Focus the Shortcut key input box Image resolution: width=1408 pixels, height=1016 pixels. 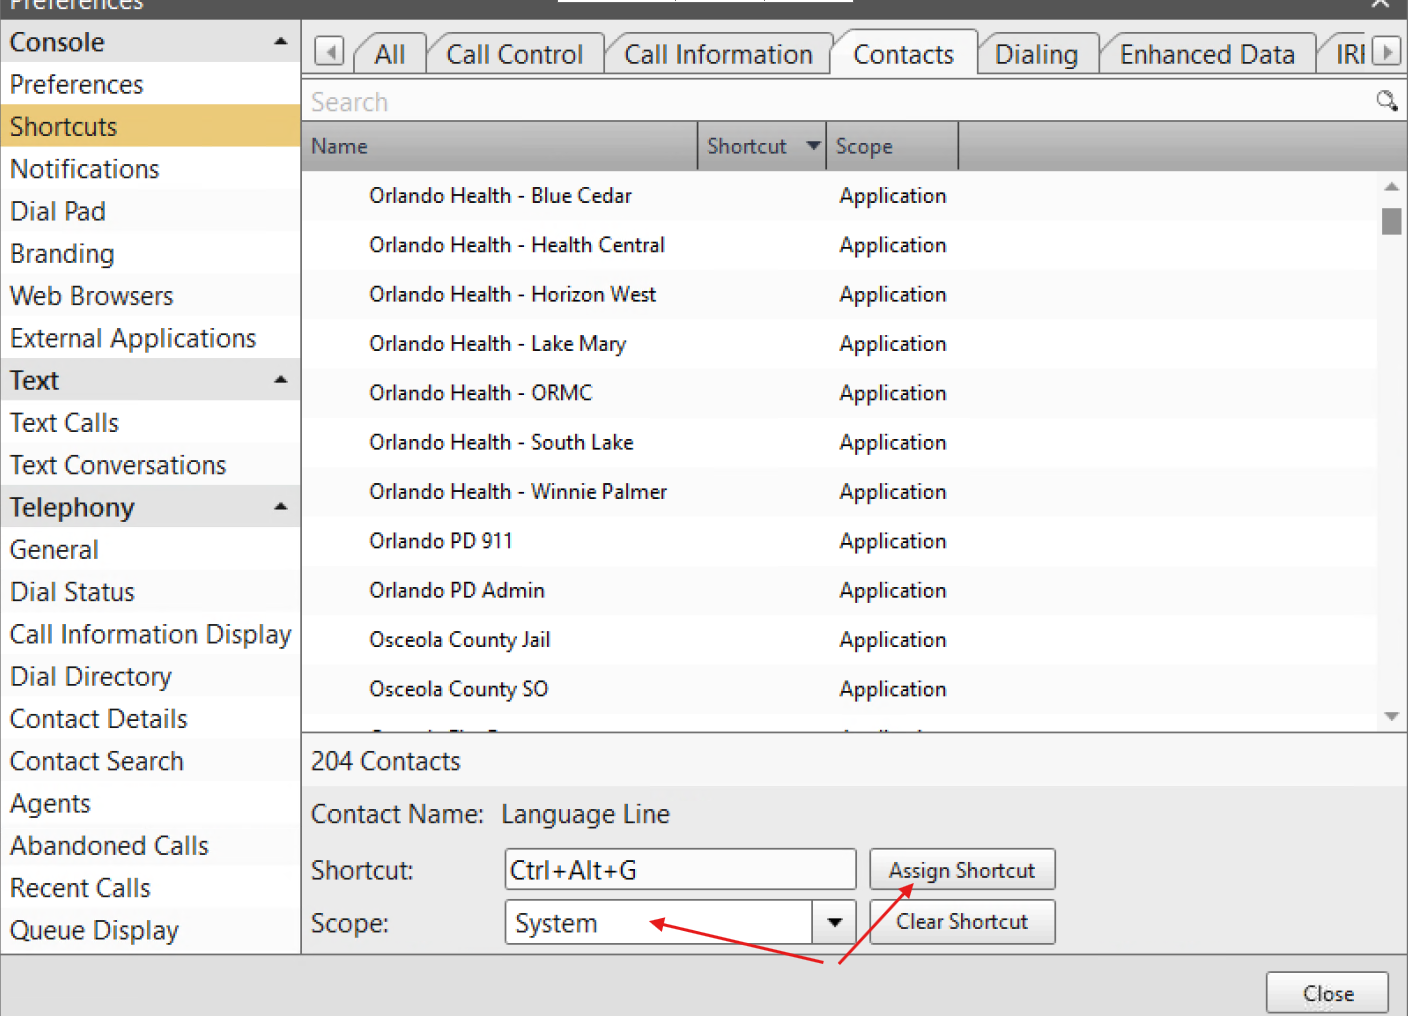point(680,870)
